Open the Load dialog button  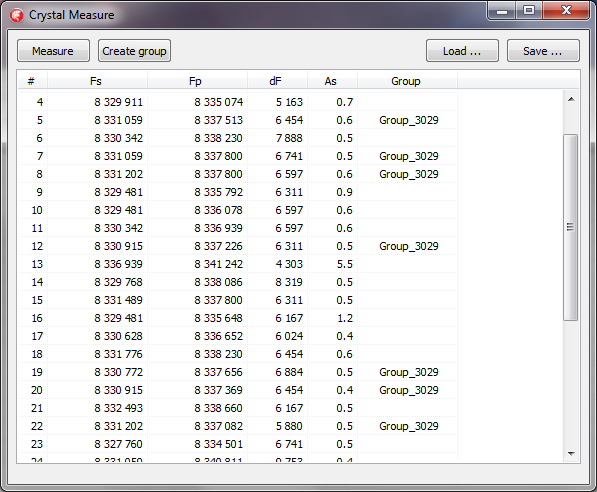pyautogui.click(x=462, y=51)
